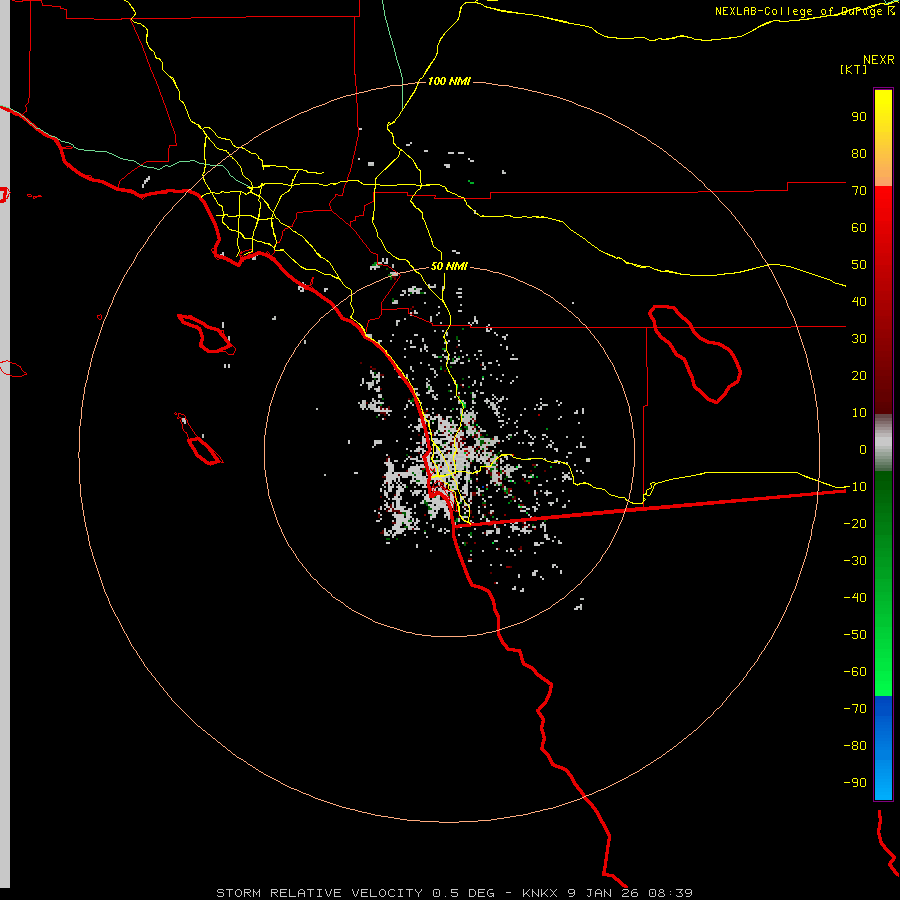Click the -60 value on the velocity scale
Image resolution: width=900 pixels, height=900 pixels.
coord(855,672)
